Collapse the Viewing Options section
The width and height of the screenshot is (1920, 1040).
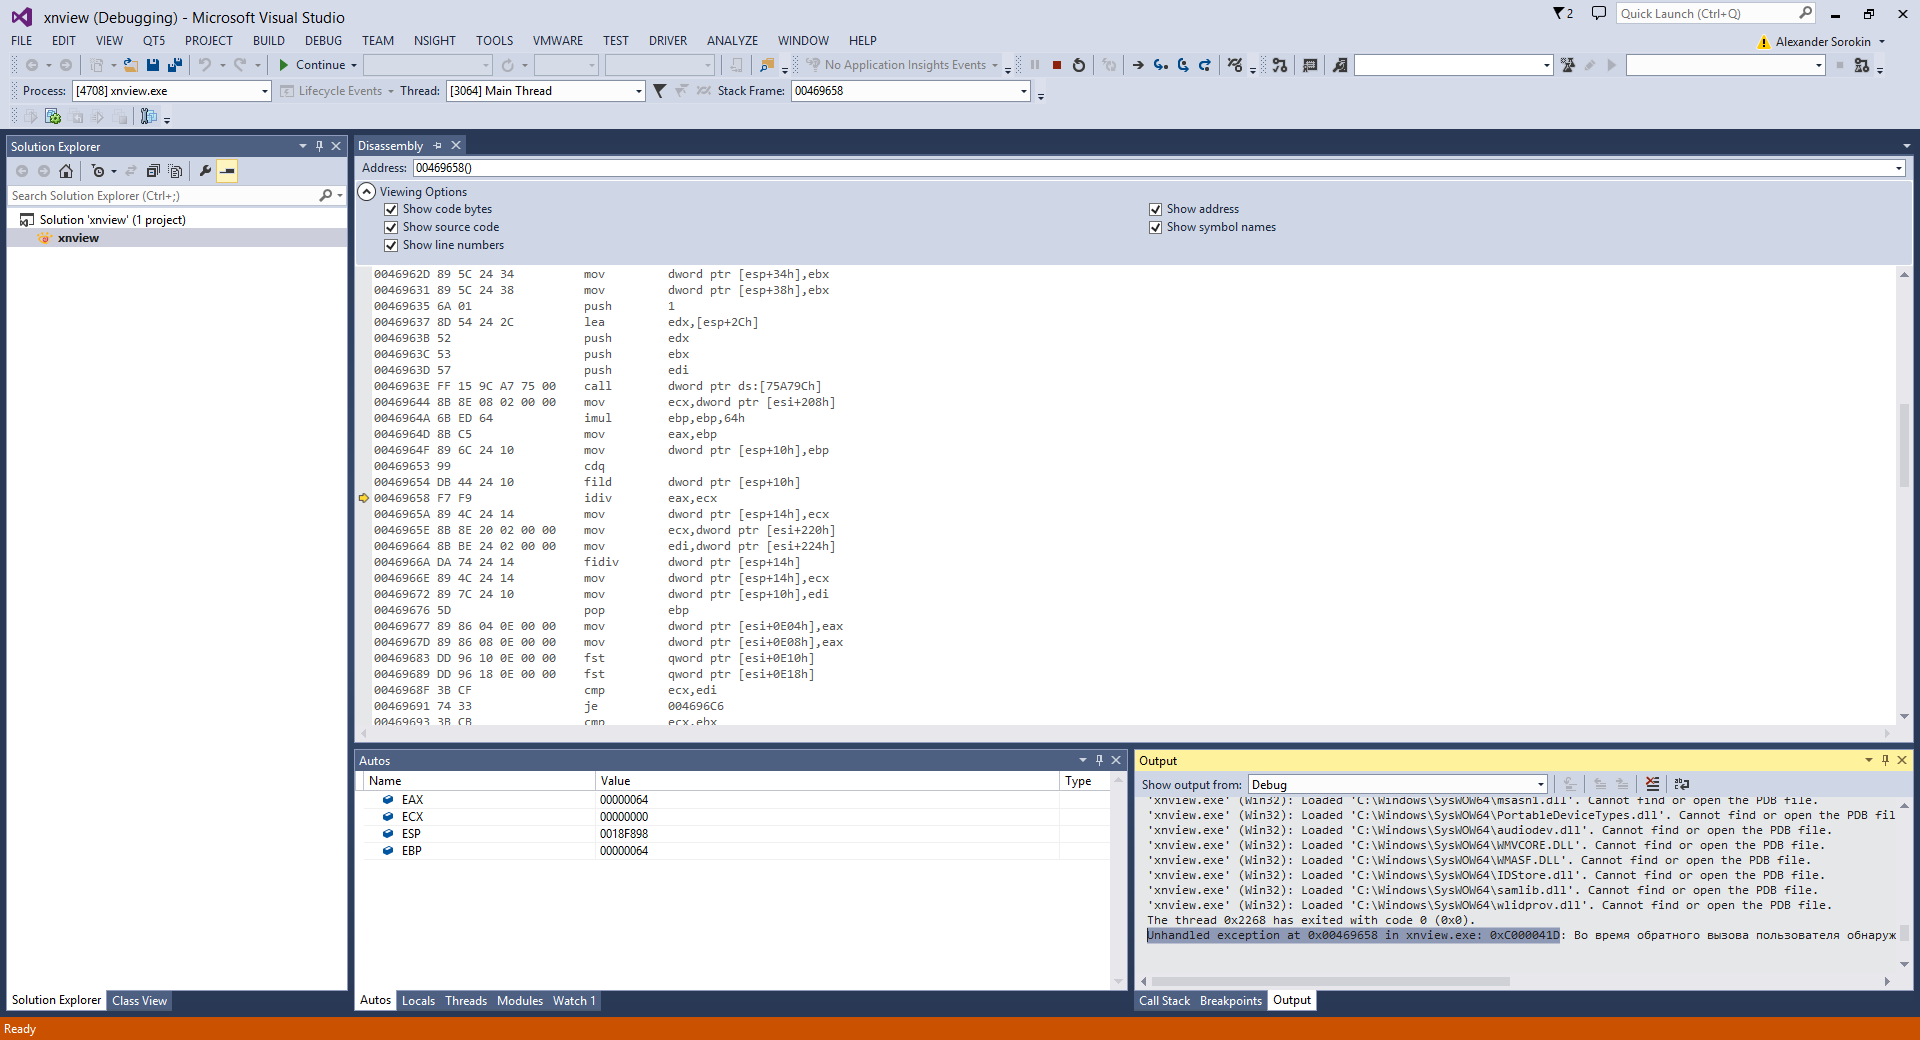pos(367,191)
